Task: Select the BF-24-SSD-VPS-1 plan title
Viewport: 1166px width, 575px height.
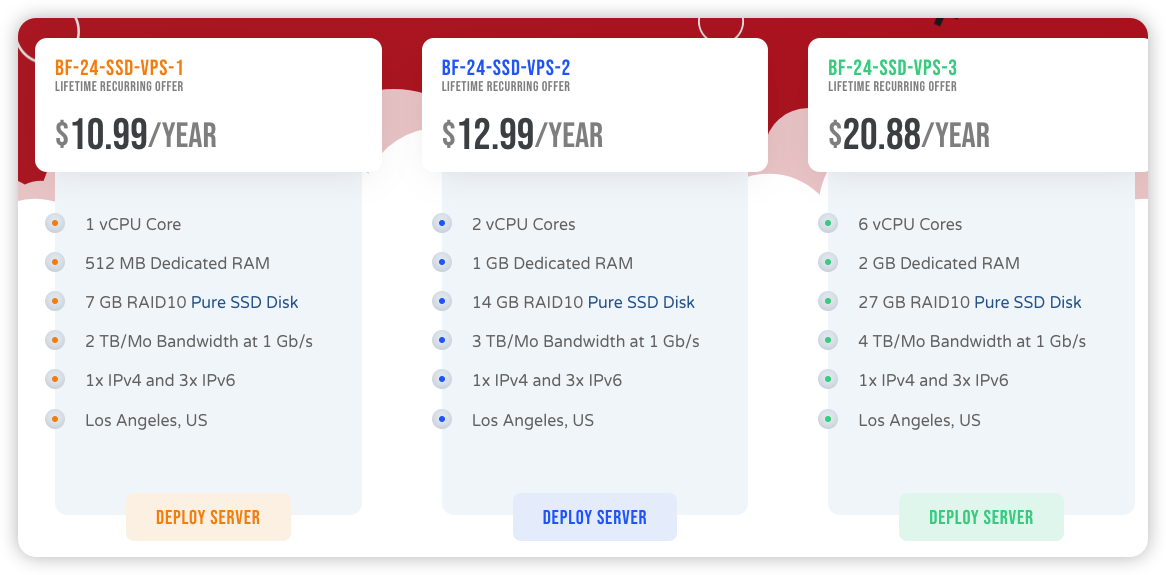Action: (x=119, y=68)
